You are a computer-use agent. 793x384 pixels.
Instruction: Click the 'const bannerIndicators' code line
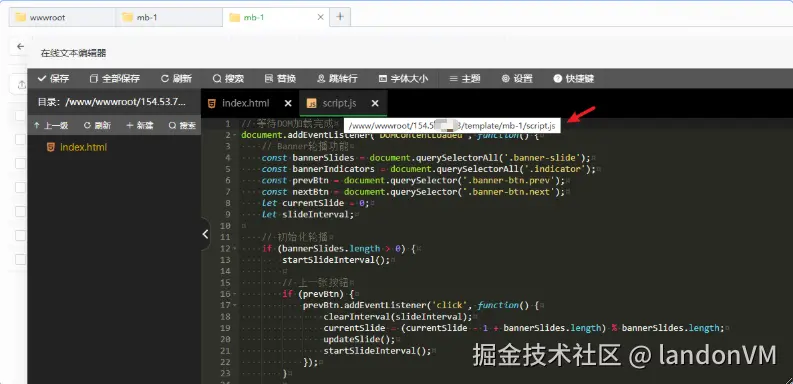428,169
